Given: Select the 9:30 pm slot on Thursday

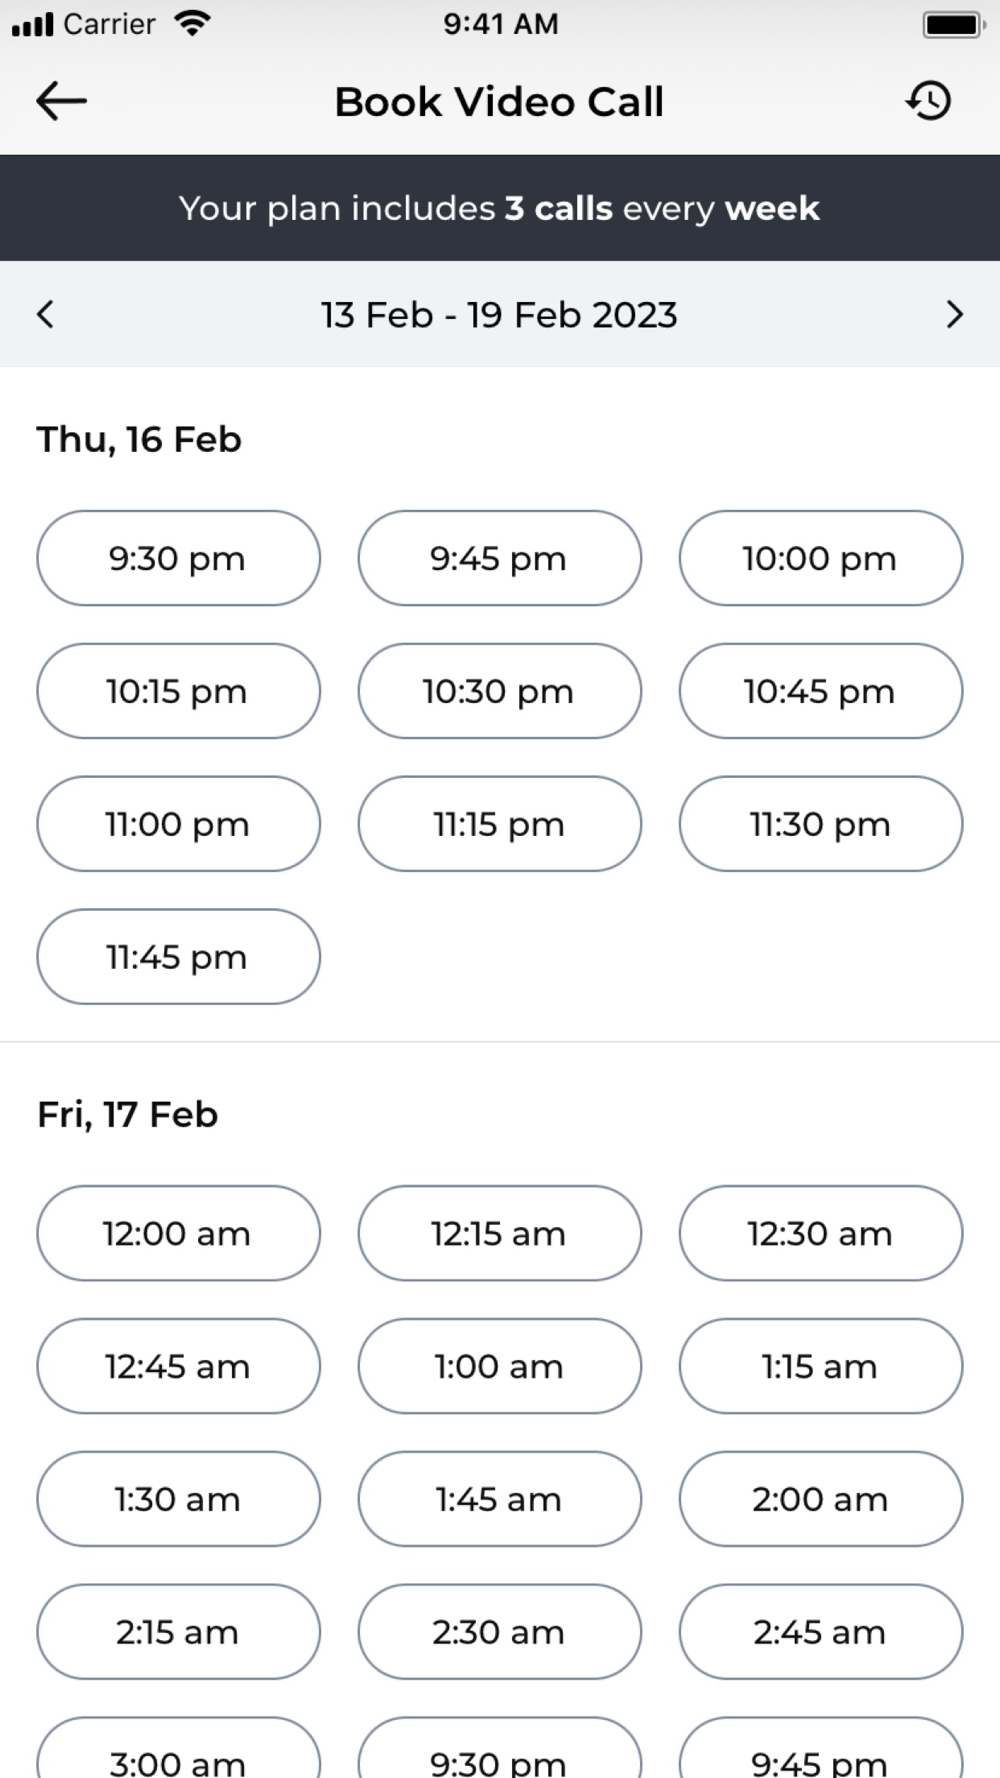Looking at the screenshot, I should click(x=179, y=558).
